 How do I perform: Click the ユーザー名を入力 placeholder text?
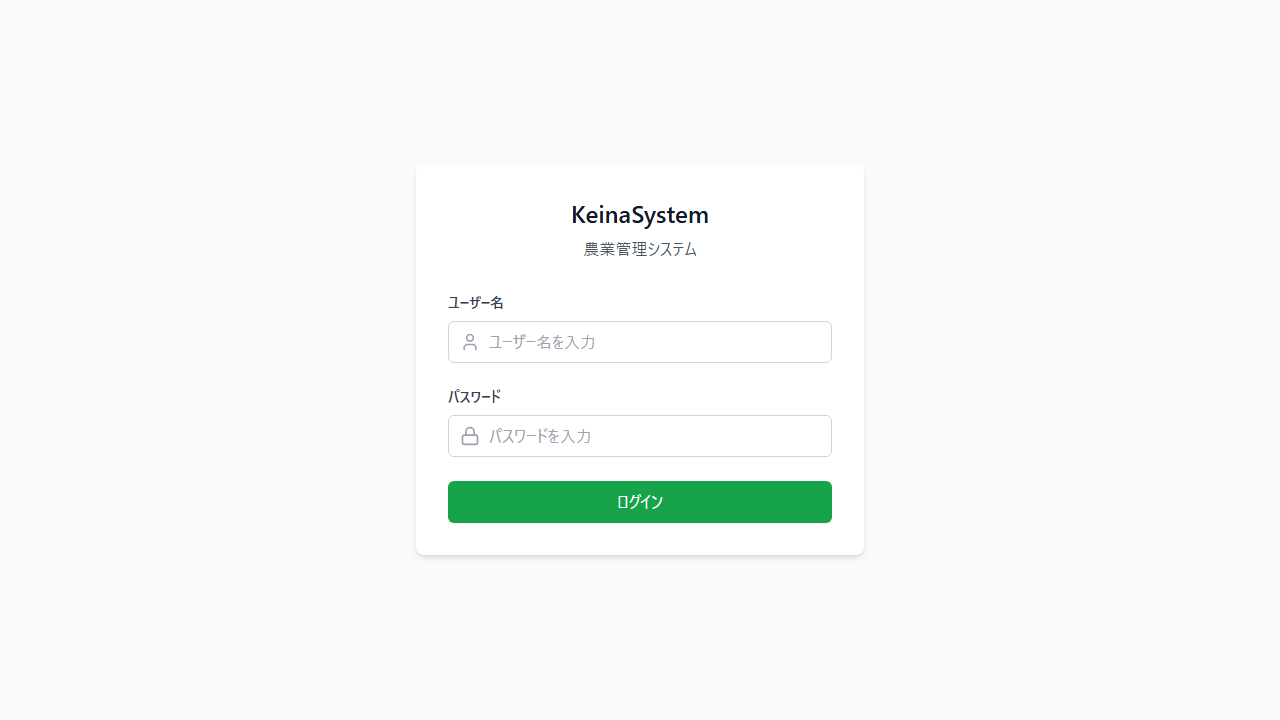click(x=542, y=342)
